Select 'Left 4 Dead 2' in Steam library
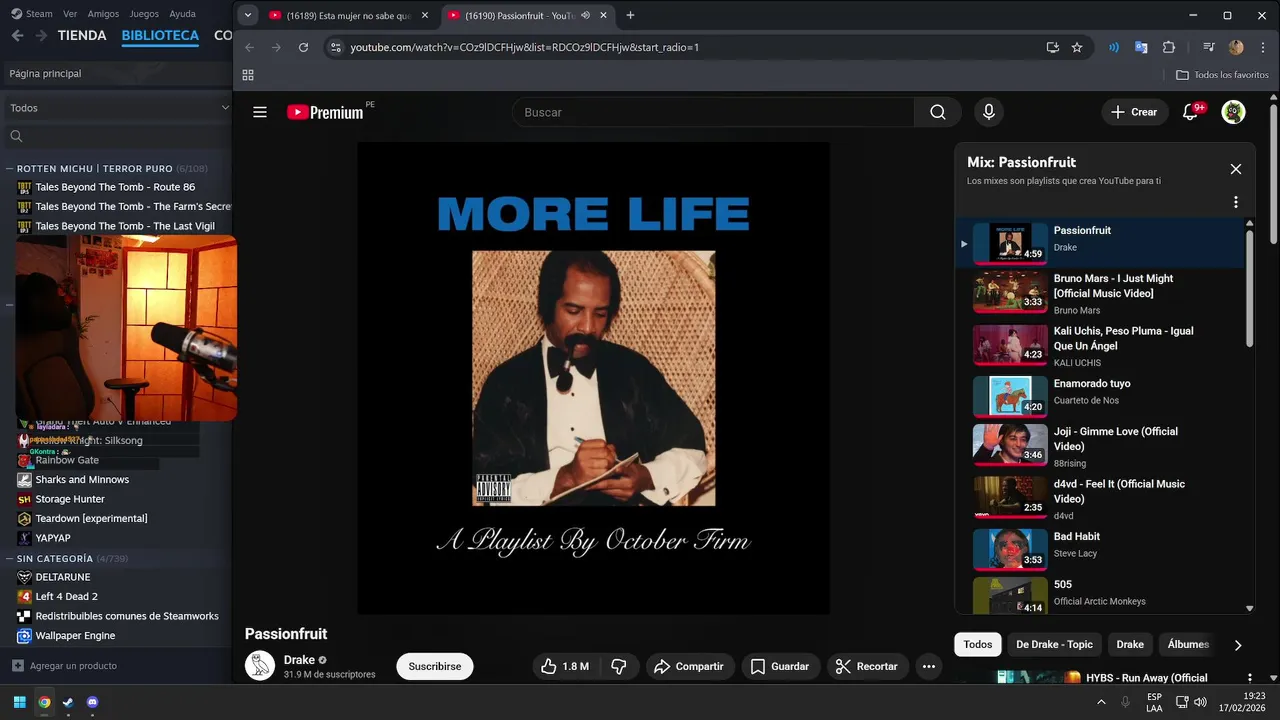This screenshot has height=720, width=1280. tap(66, 597)
